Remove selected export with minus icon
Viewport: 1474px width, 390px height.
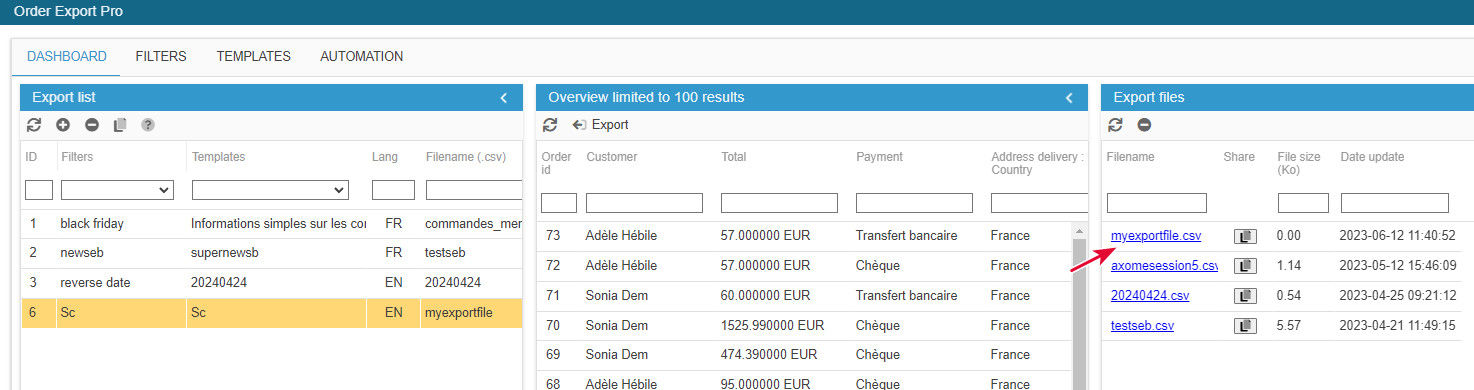coord(92,125)
